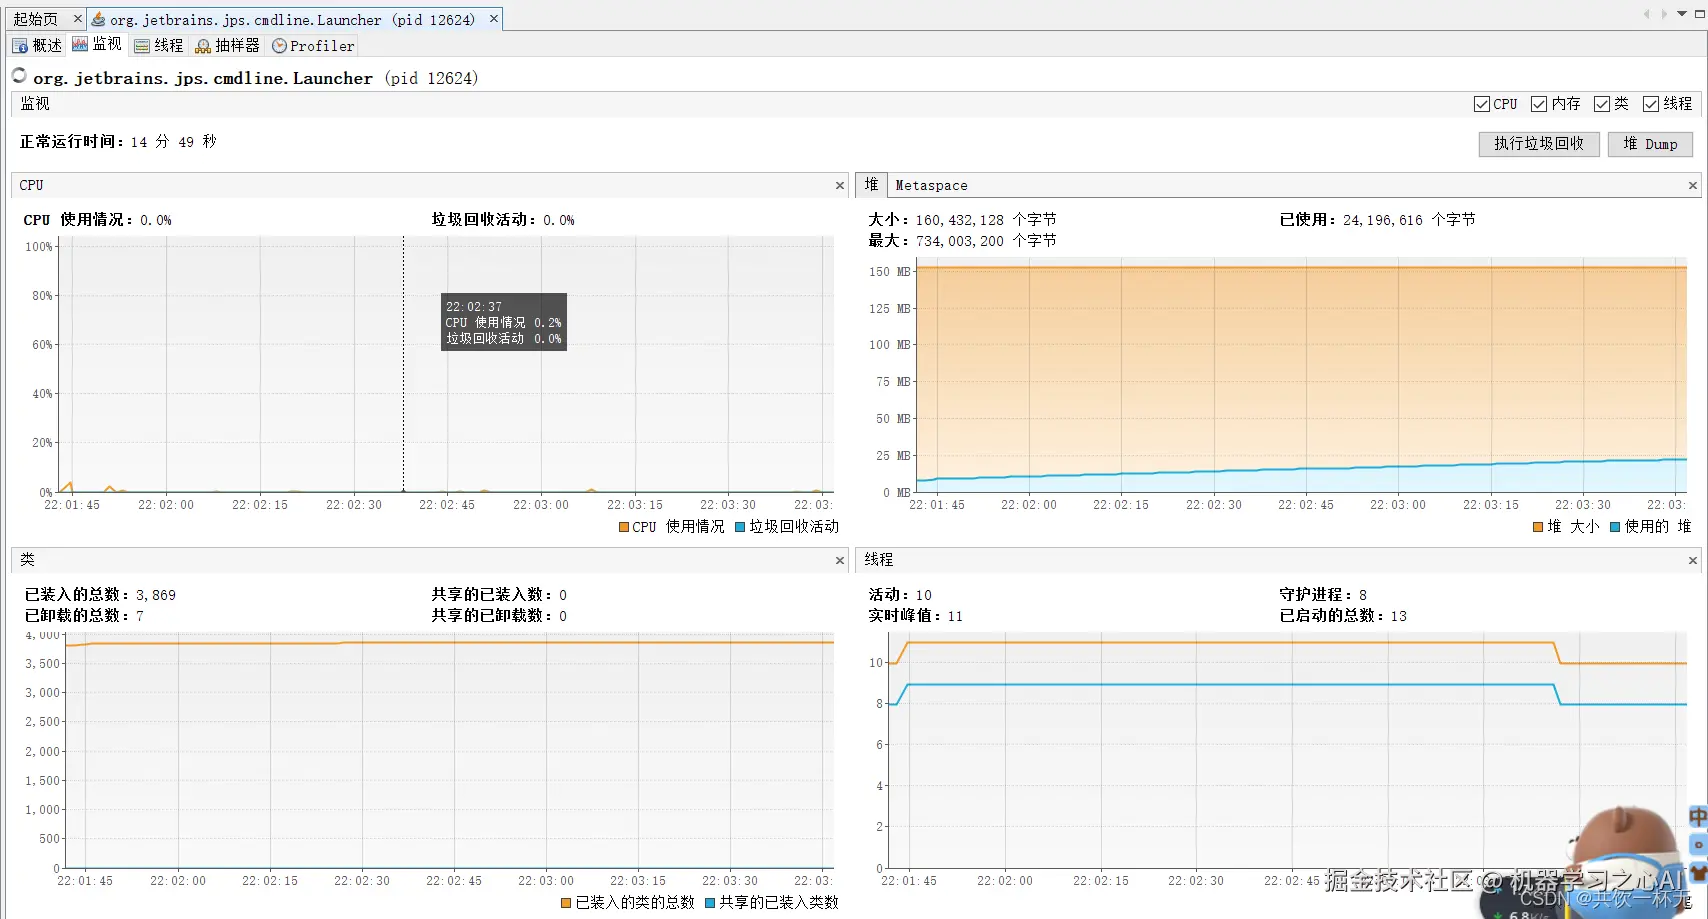Click 执行垃圾回收 perform GC button
The height and width of the screenshot is (919, 1708).
pyautogui.click(x=1539, y=144)
